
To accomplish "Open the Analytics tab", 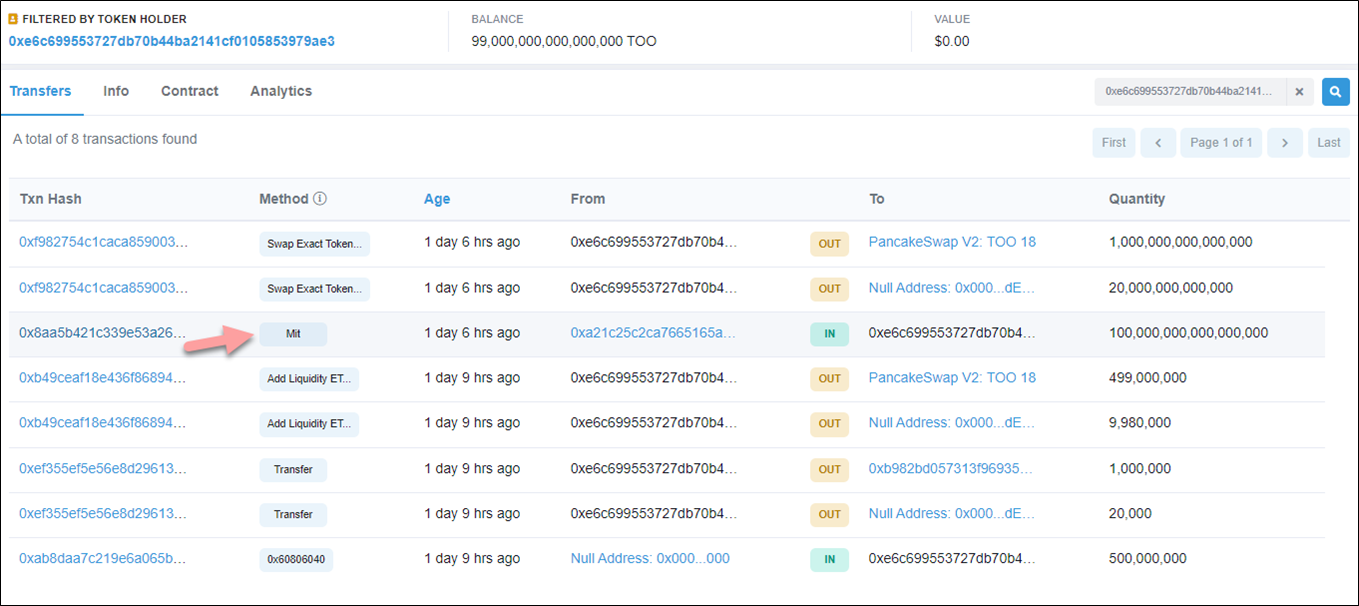I will click(x=281, y=91).
